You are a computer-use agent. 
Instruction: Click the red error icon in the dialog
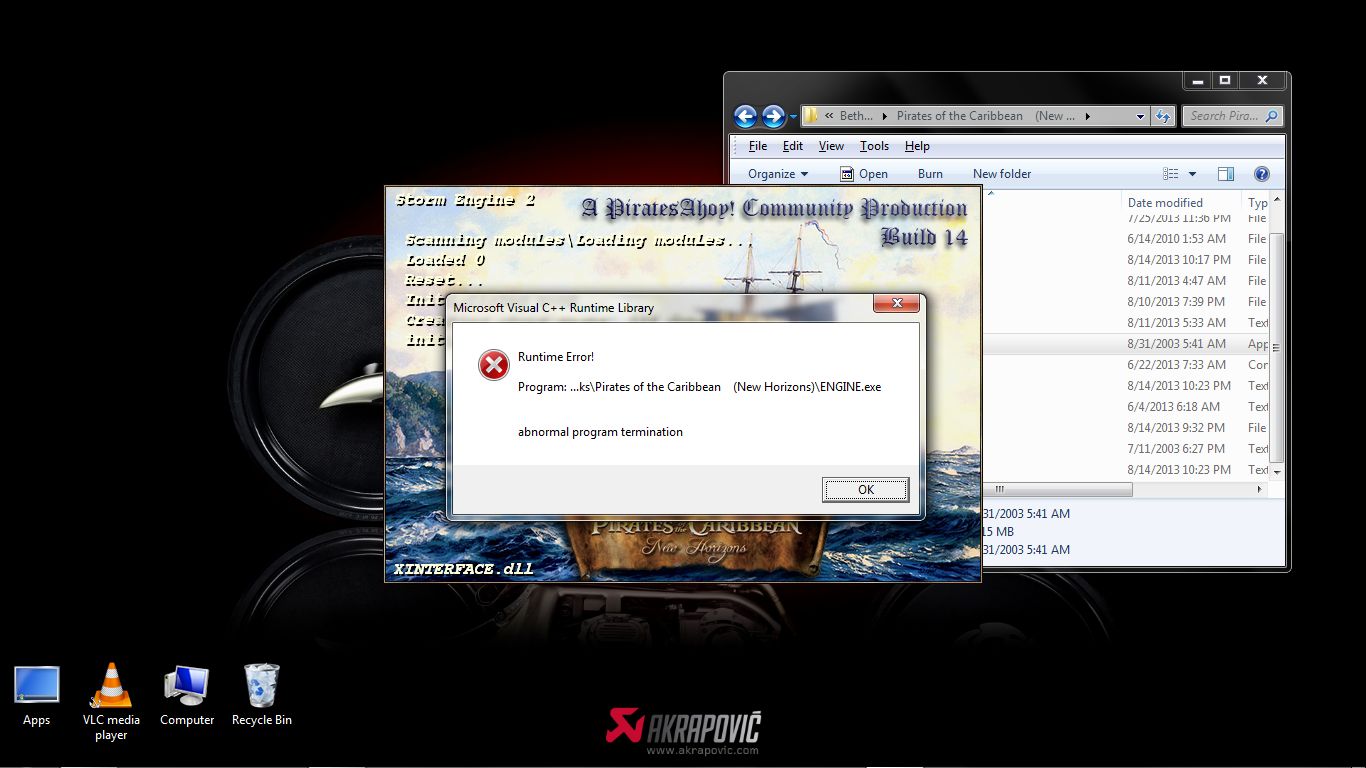tap(493, 365)
